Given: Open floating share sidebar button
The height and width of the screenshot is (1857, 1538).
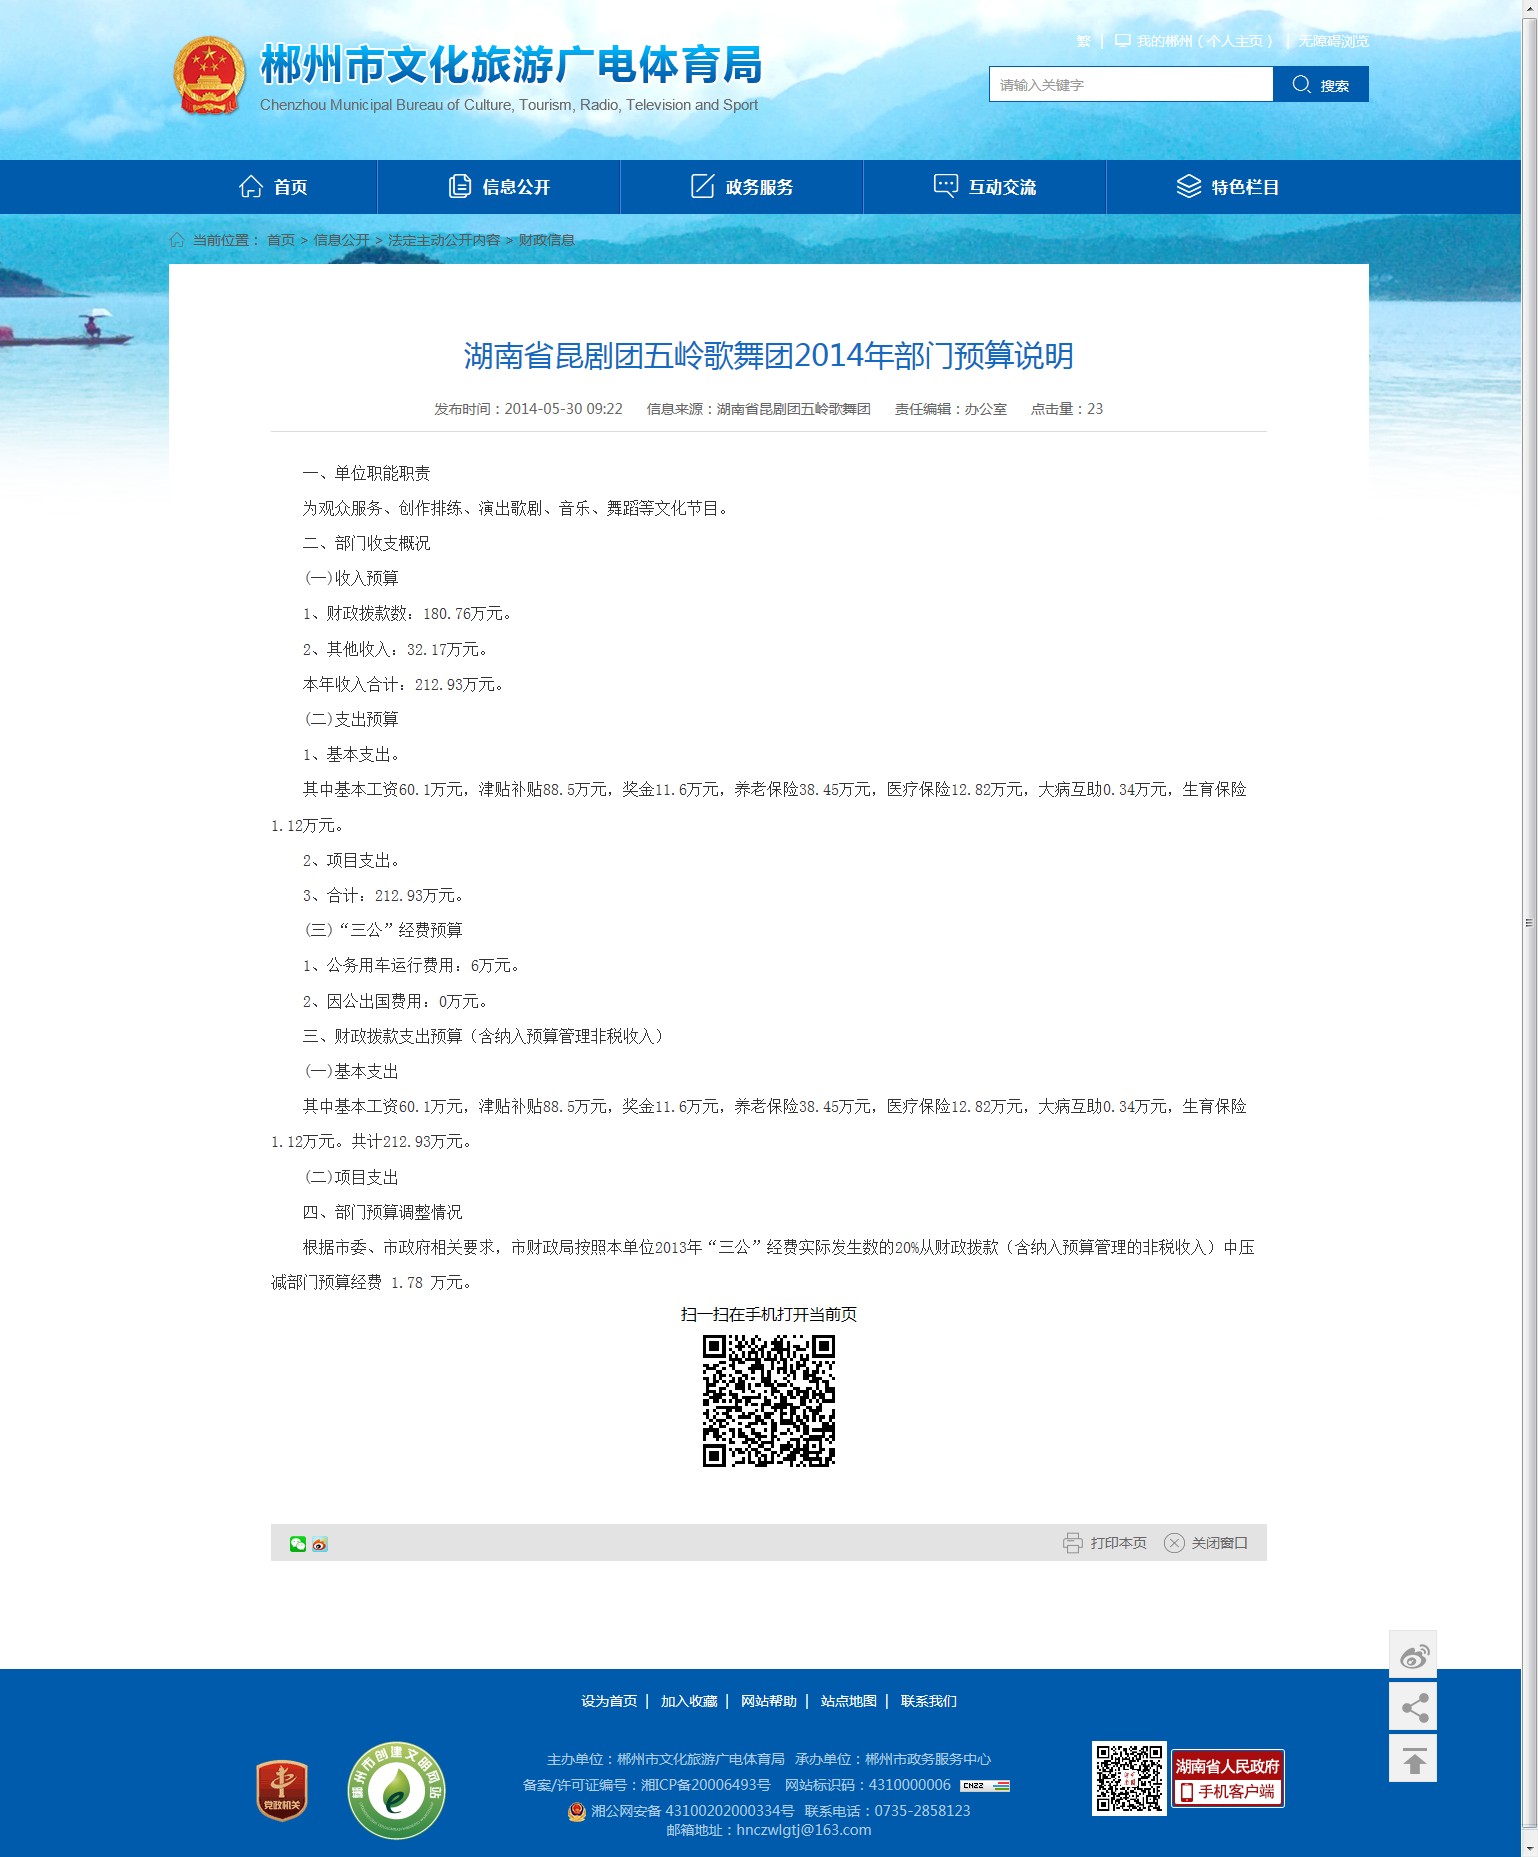Looking at the screenshot, I should point(1413,1706).
